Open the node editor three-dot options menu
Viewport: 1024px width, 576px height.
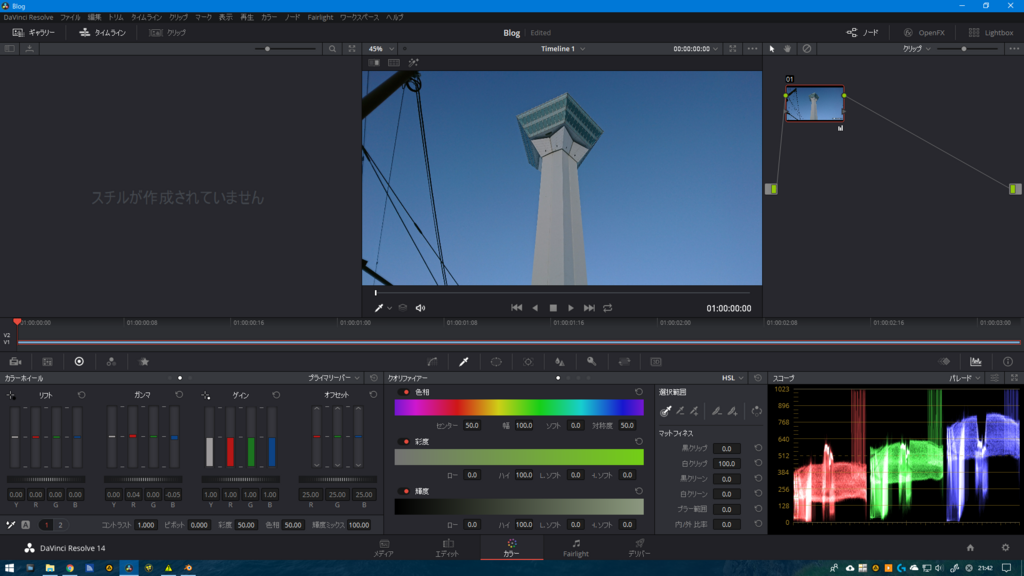tap(1014, 49)
